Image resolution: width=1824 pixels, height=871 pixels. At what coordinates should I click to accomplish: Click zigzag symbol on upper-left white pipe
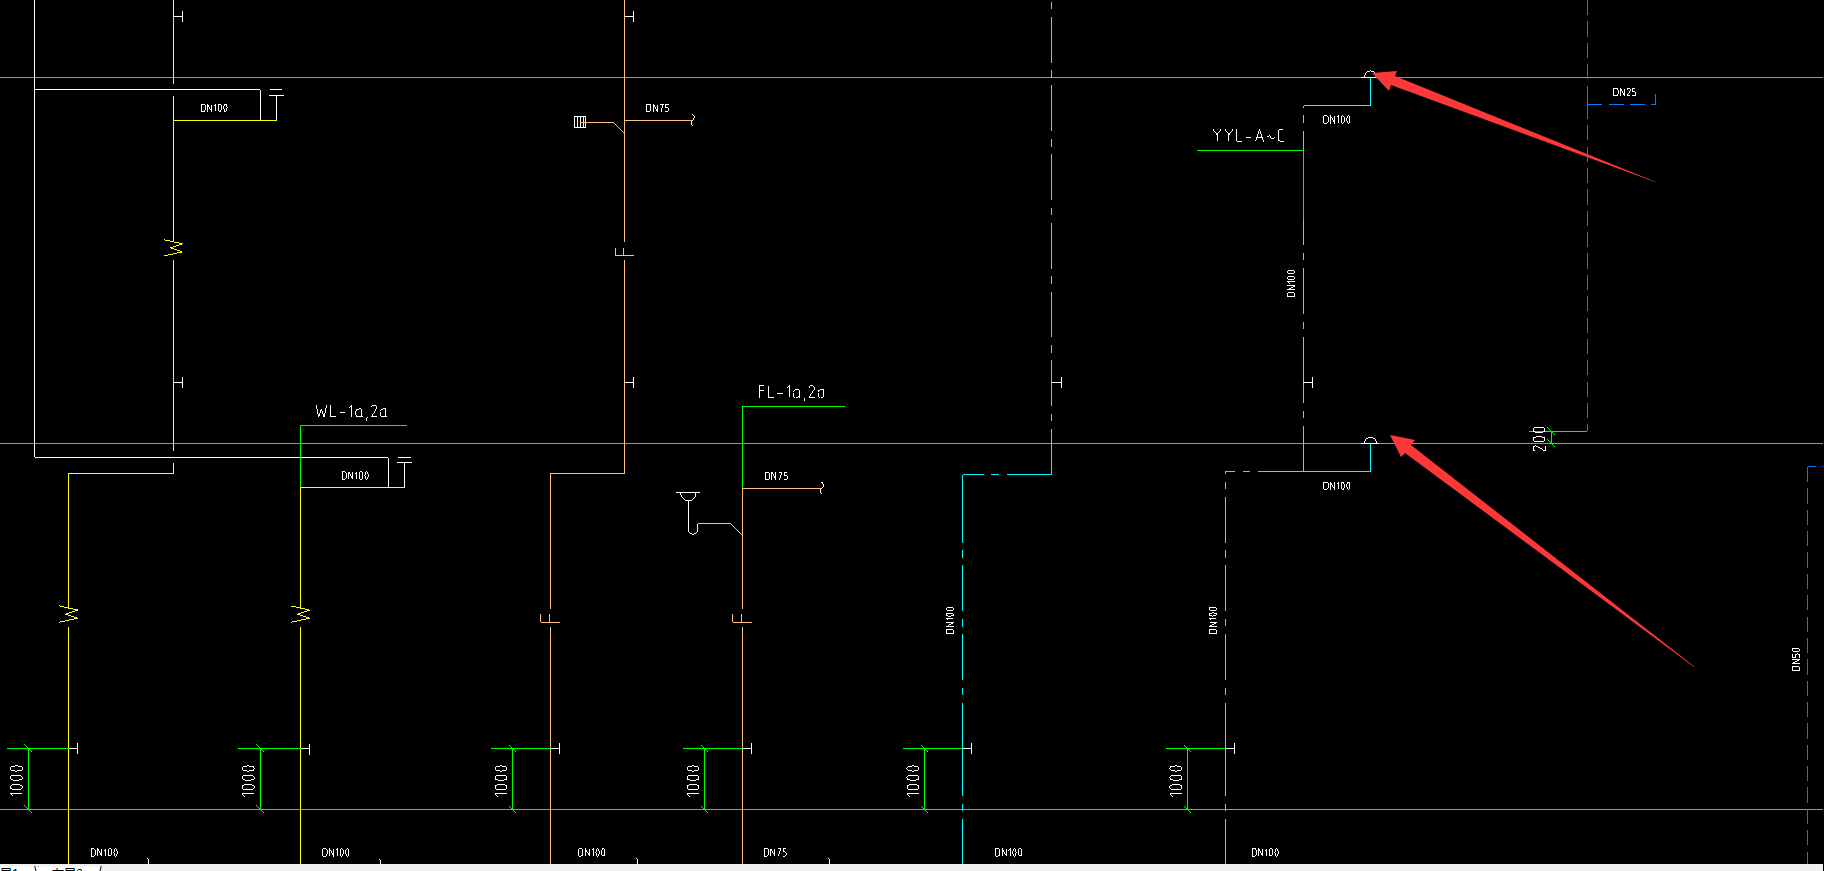(174, 247)
